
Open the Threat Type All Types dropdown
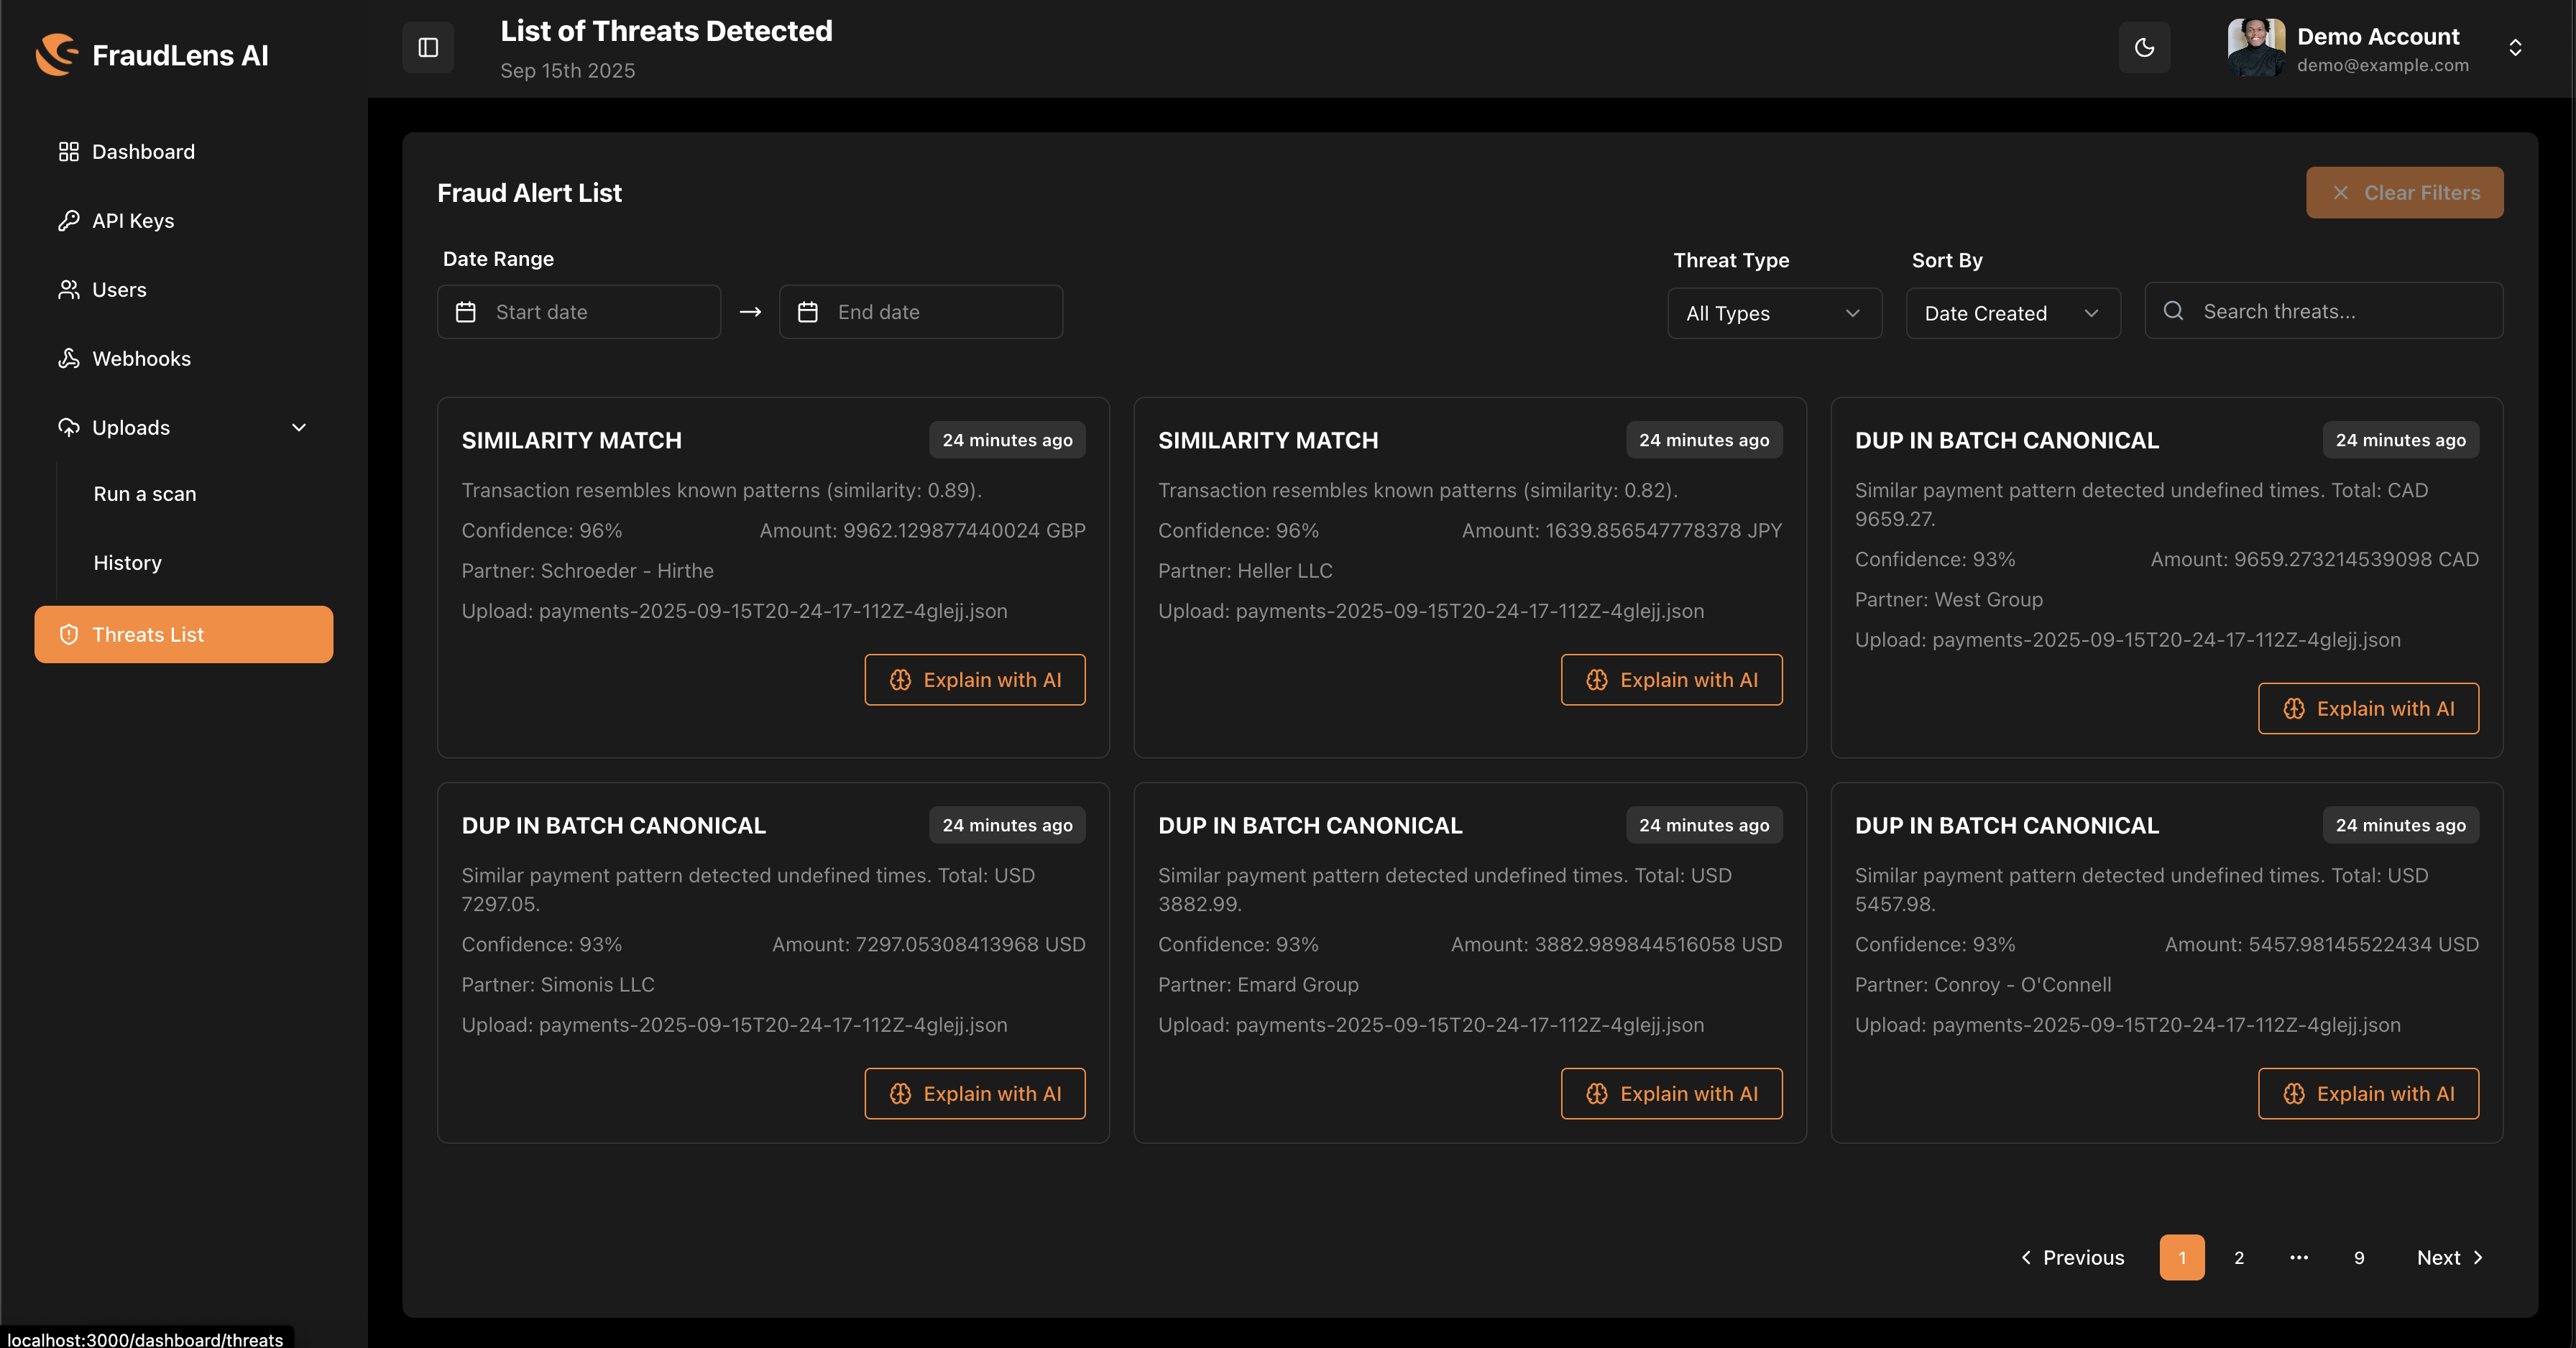click(1774, 313)
